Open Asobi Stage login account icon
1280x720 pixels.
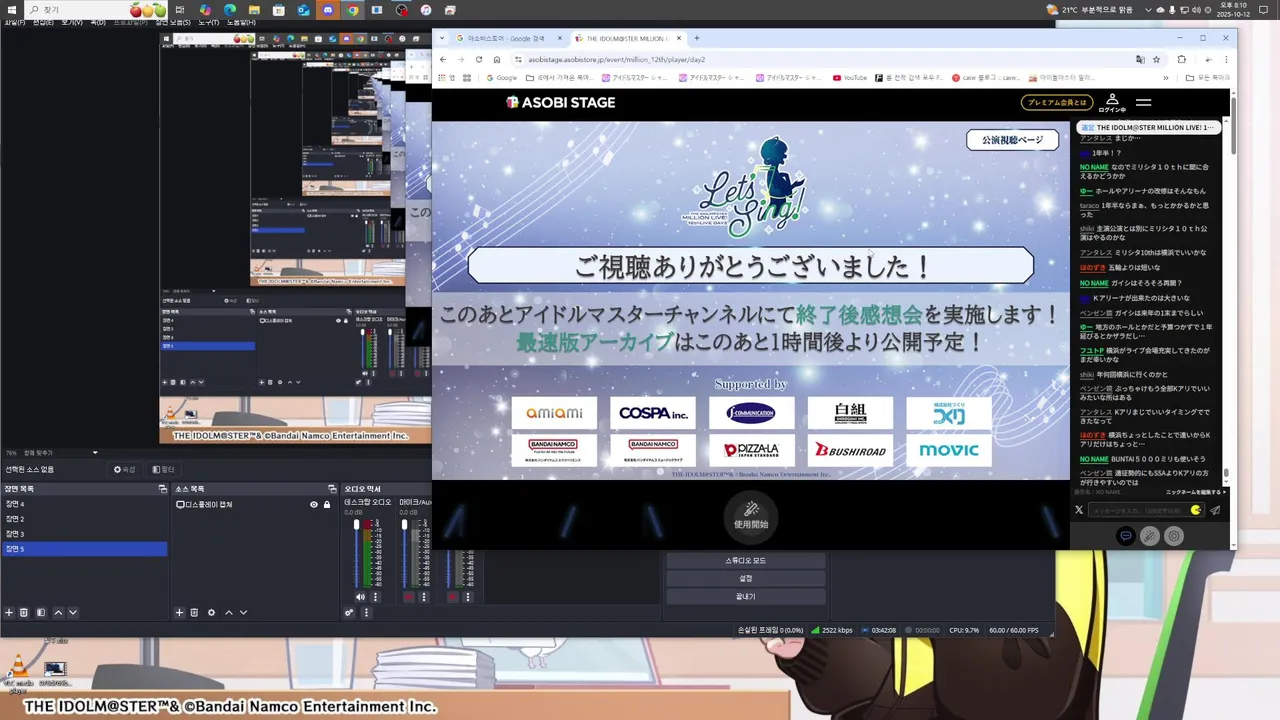[x=1112, y=102]
